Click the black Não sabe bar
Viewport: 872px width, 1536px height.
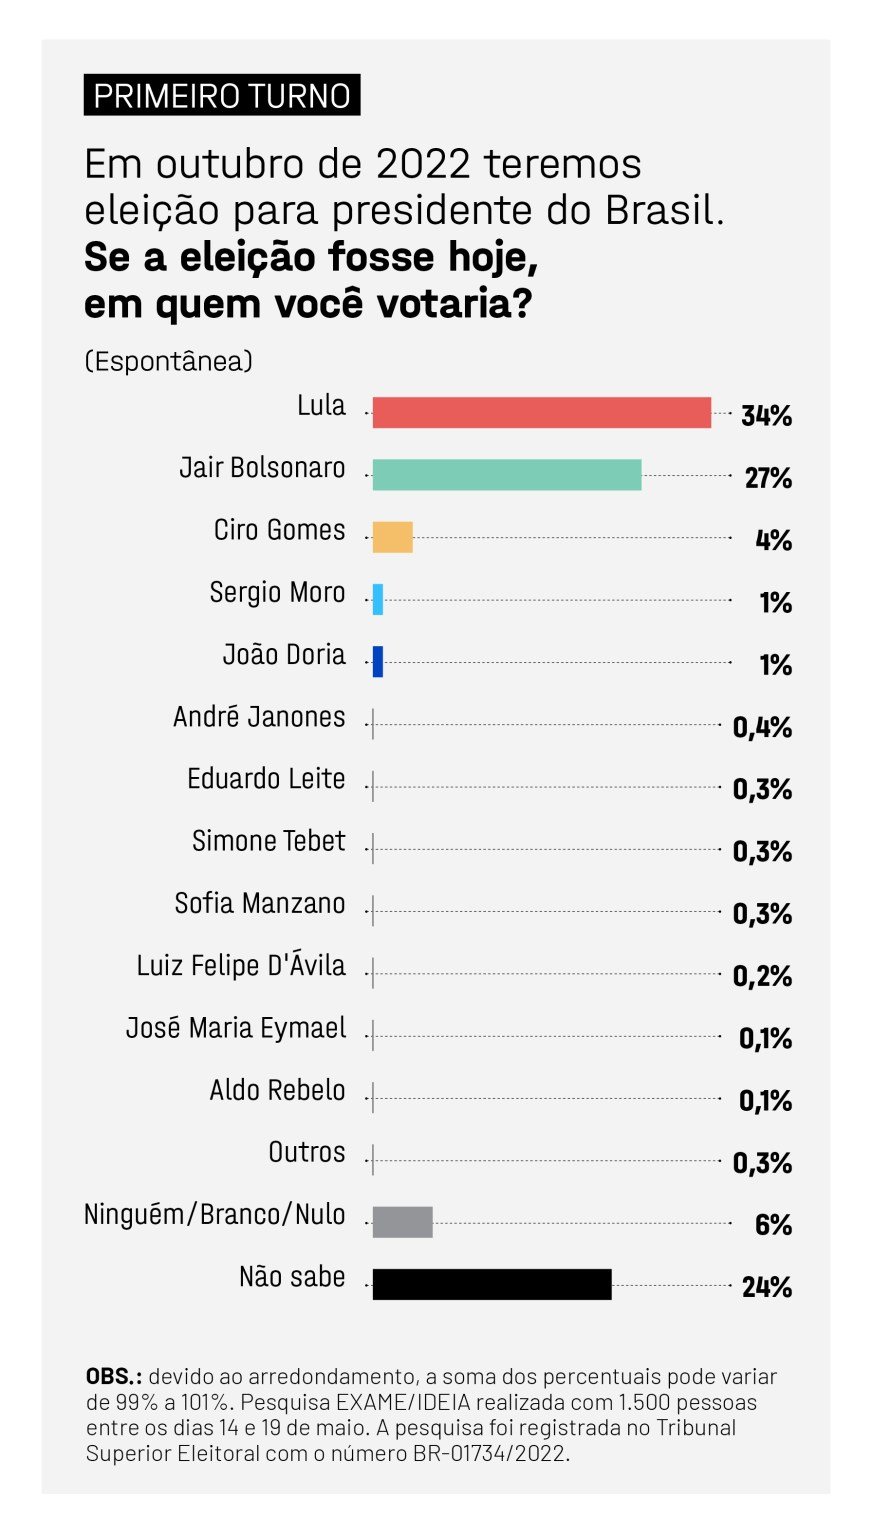(x=491, y=1284)
